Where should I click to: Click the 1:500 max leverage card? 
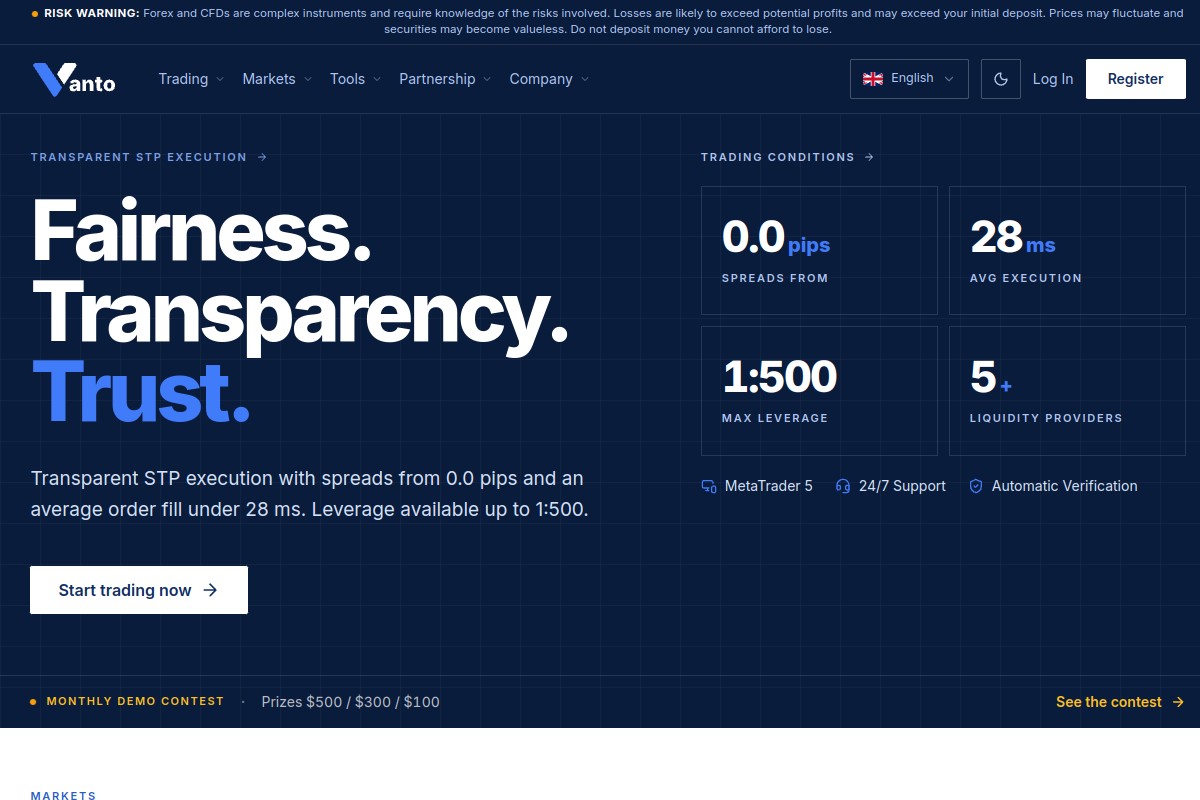(x=819, y=391)
